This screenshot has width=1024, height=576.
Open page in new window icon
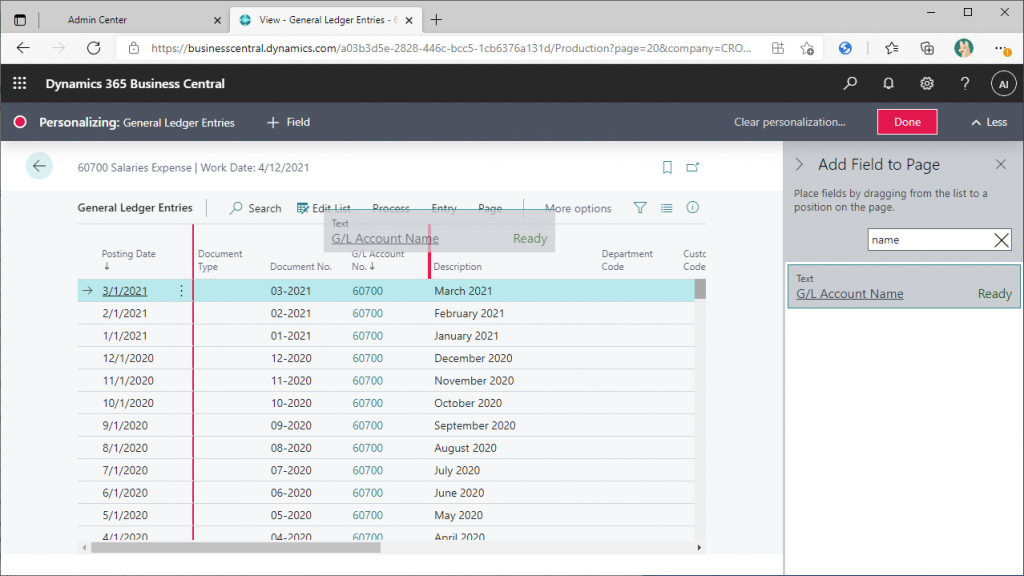(x=692, y=167)
